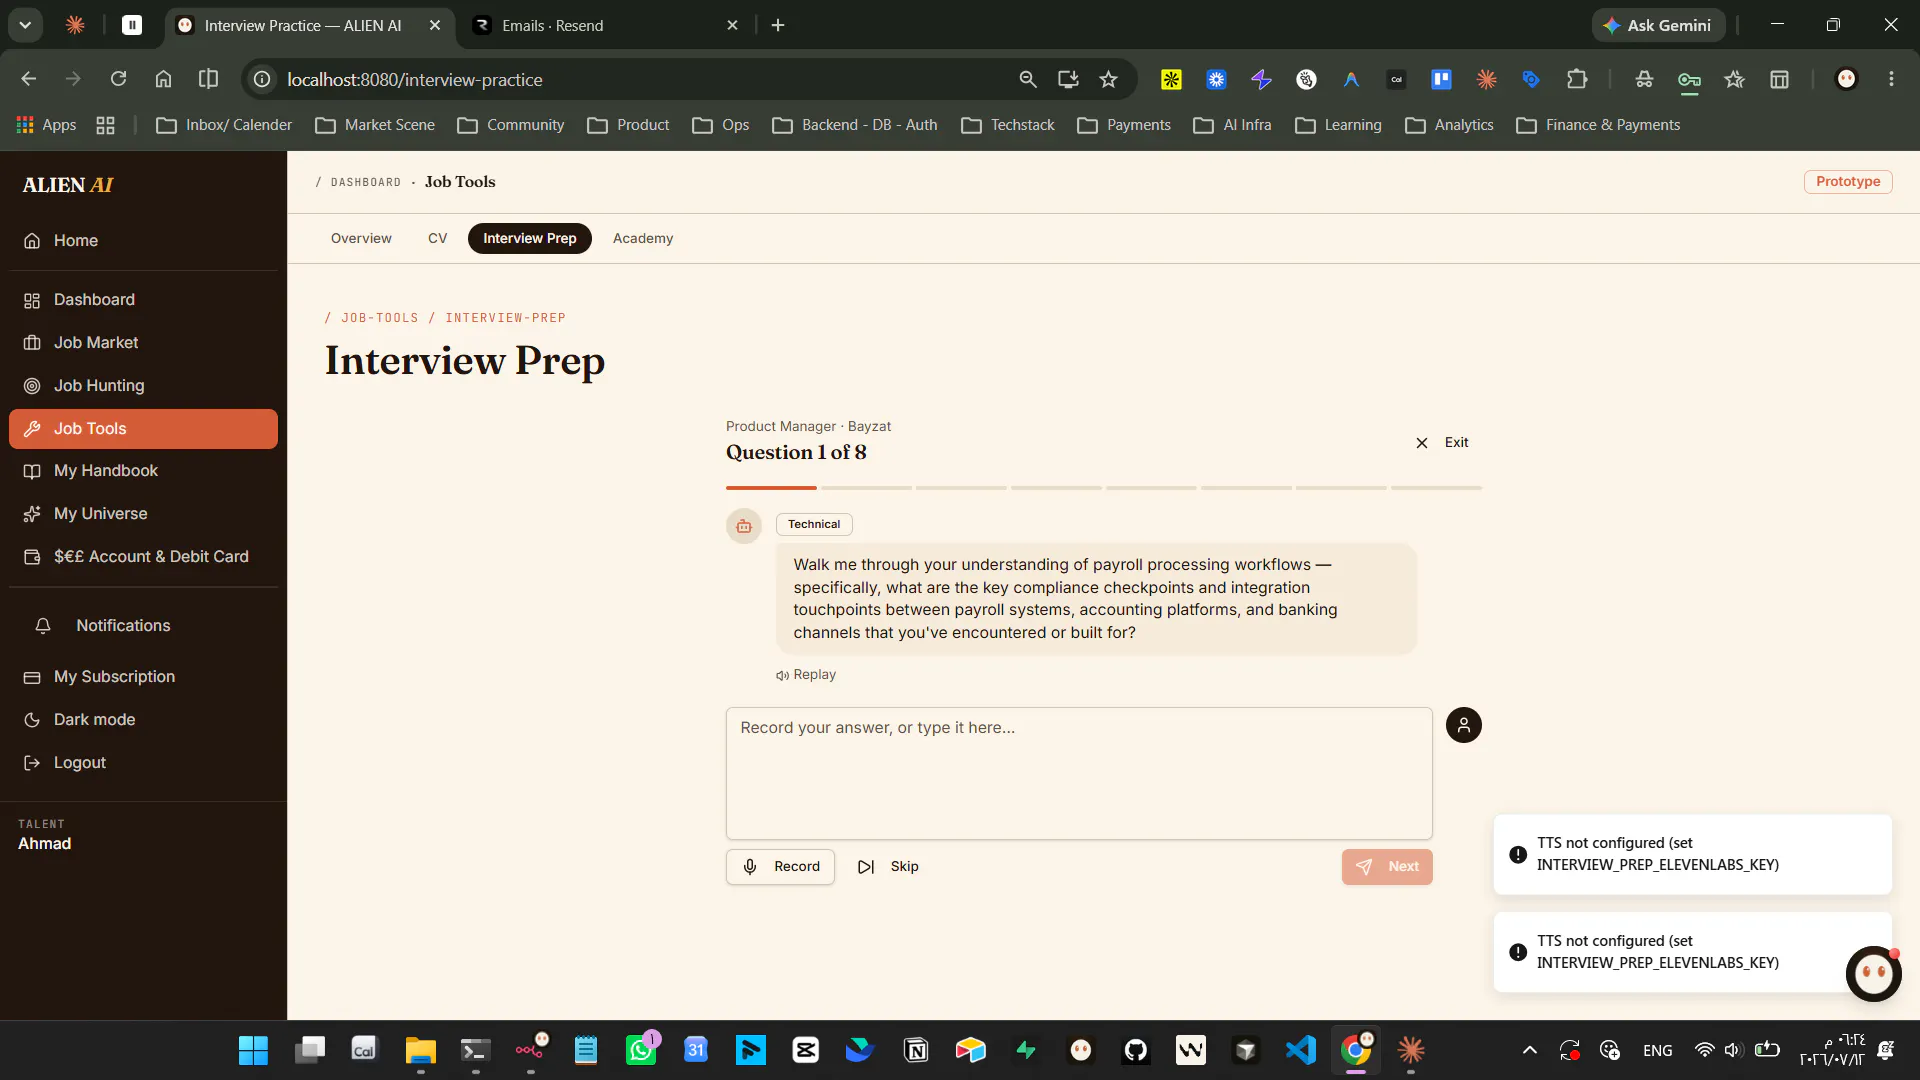This screenshot has width=1920, height=1080.
Task: Click first progress segment of question bar
Action: [771, 488]
